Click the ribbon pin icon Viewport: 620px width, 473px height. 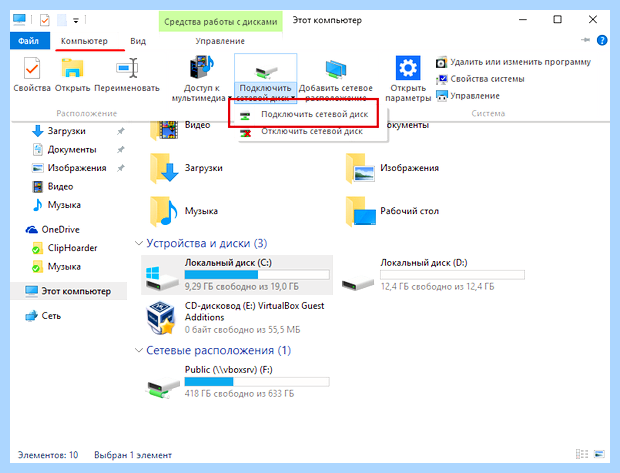585,40
